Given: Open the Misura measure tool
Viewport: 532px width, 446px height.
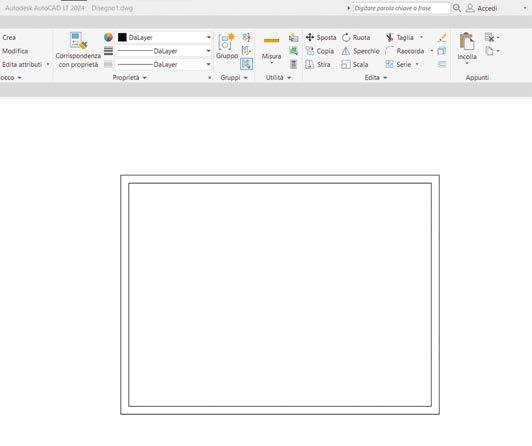Looking at the screenshot, I should point(271,49).
